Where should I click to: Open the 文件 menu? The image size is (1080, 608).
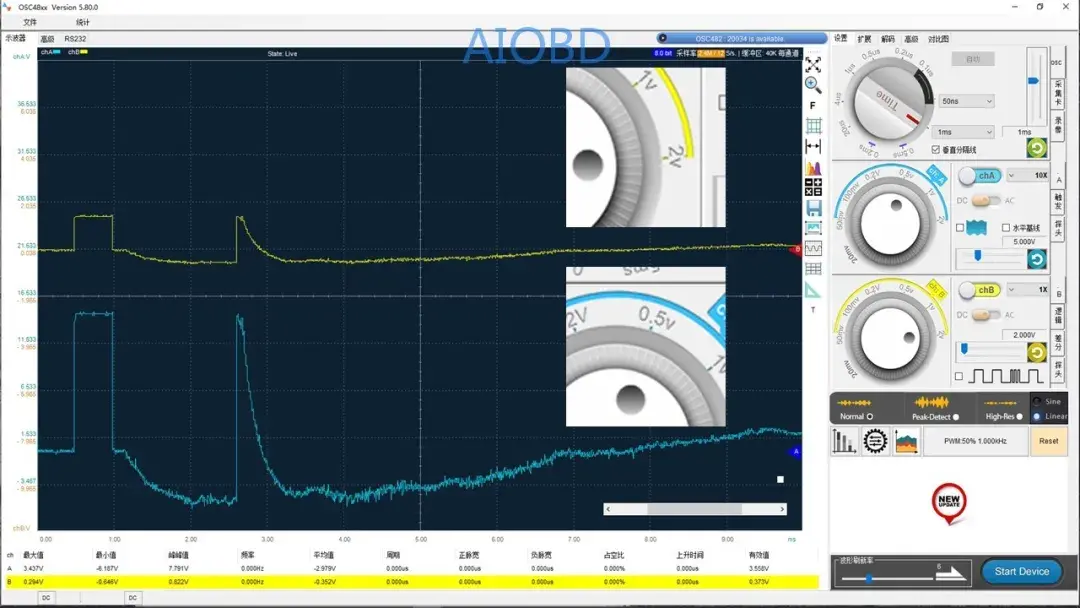pos(30,22)
